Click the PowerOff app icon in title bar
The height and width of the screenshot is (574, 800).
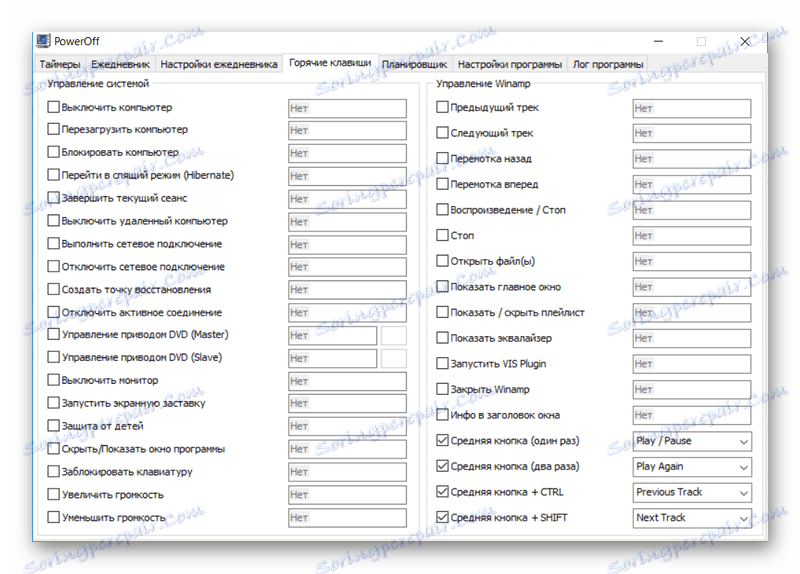pyautogui.click(x=44, y=41)
